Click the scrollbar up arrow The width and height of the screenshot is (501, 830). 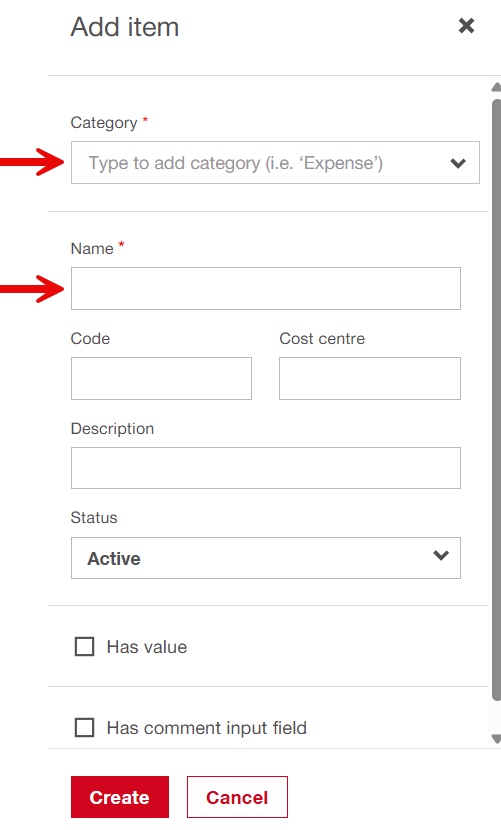click(x=496, y=87)
